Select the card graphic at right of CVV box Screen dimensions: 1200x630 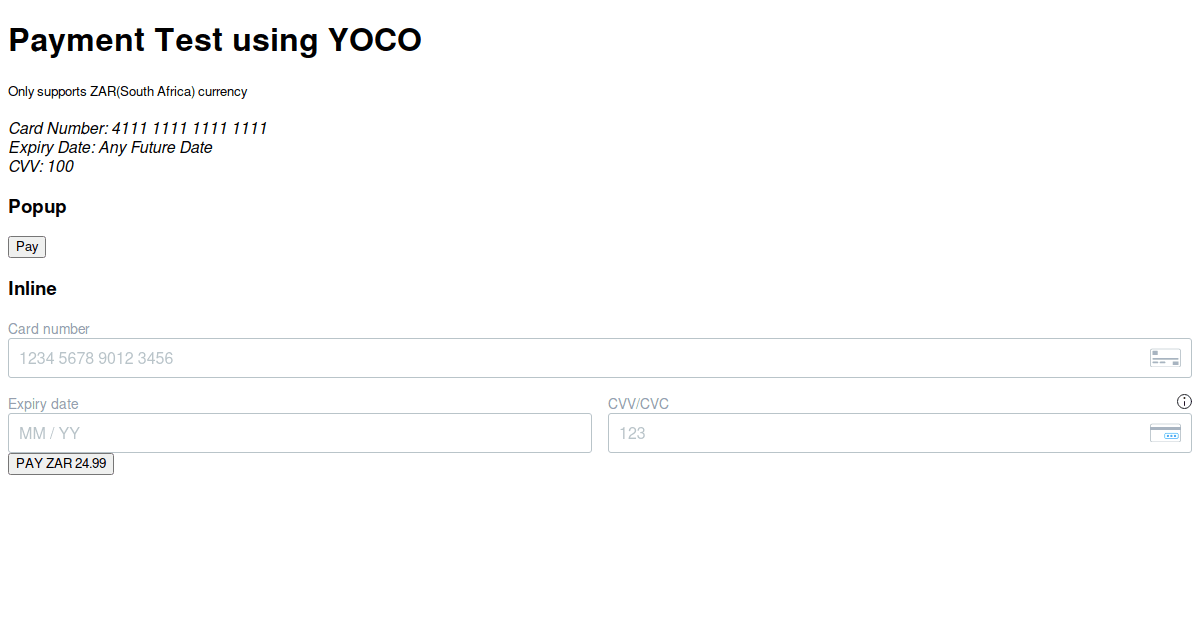[1165, 433]
